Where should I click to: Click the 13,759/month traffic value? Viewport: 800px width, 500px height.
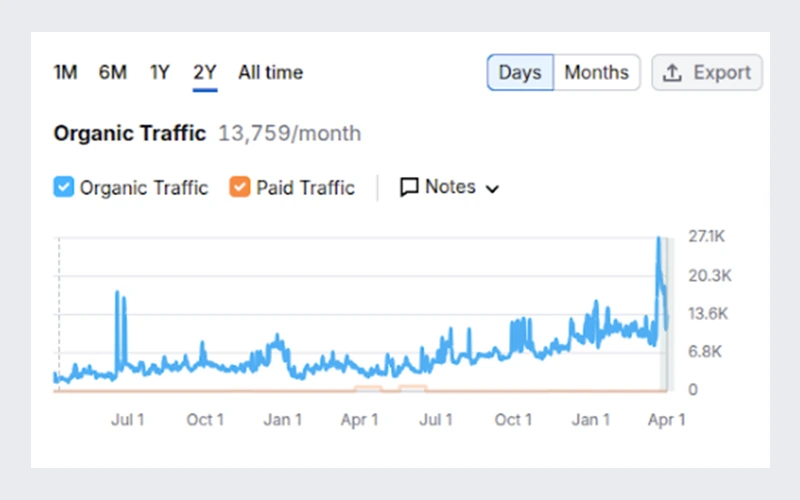pyautogui.click(x=289, y=133)
